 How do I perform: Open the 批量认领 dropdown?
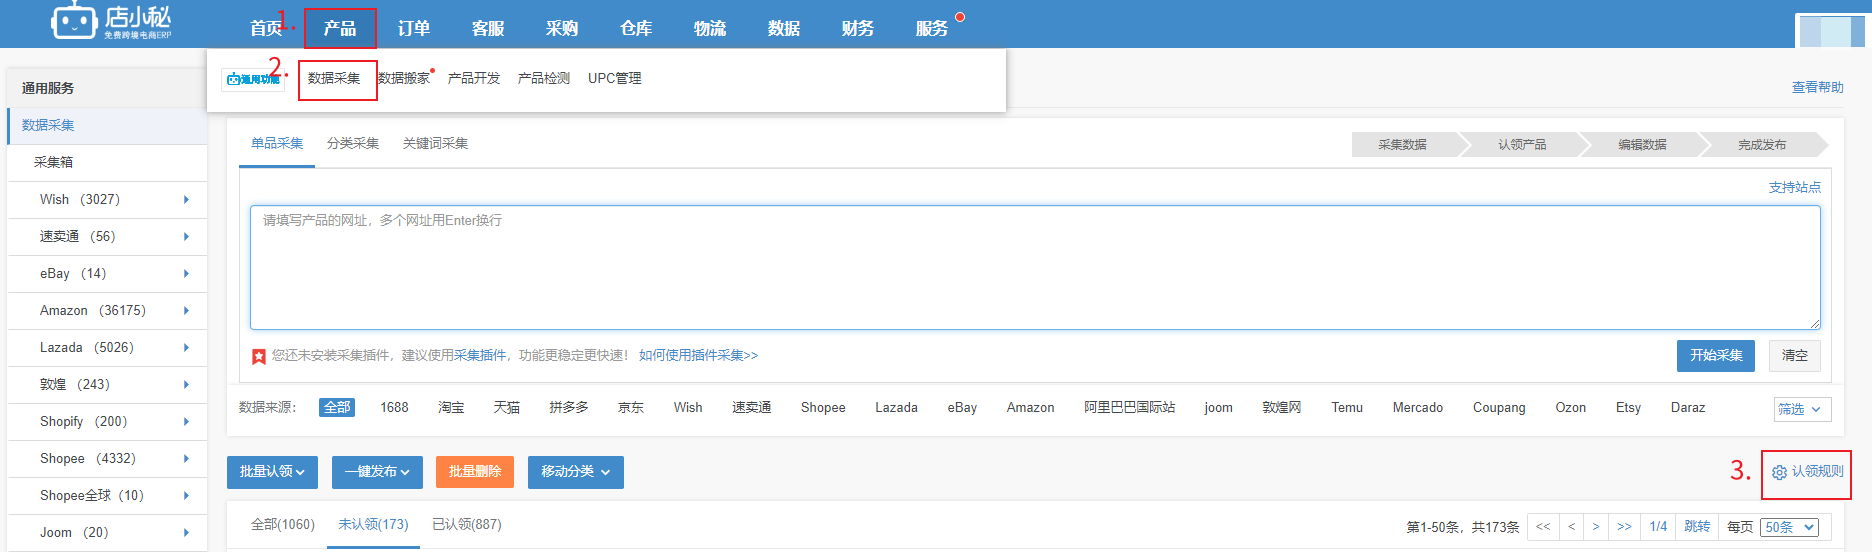[272, 472]
